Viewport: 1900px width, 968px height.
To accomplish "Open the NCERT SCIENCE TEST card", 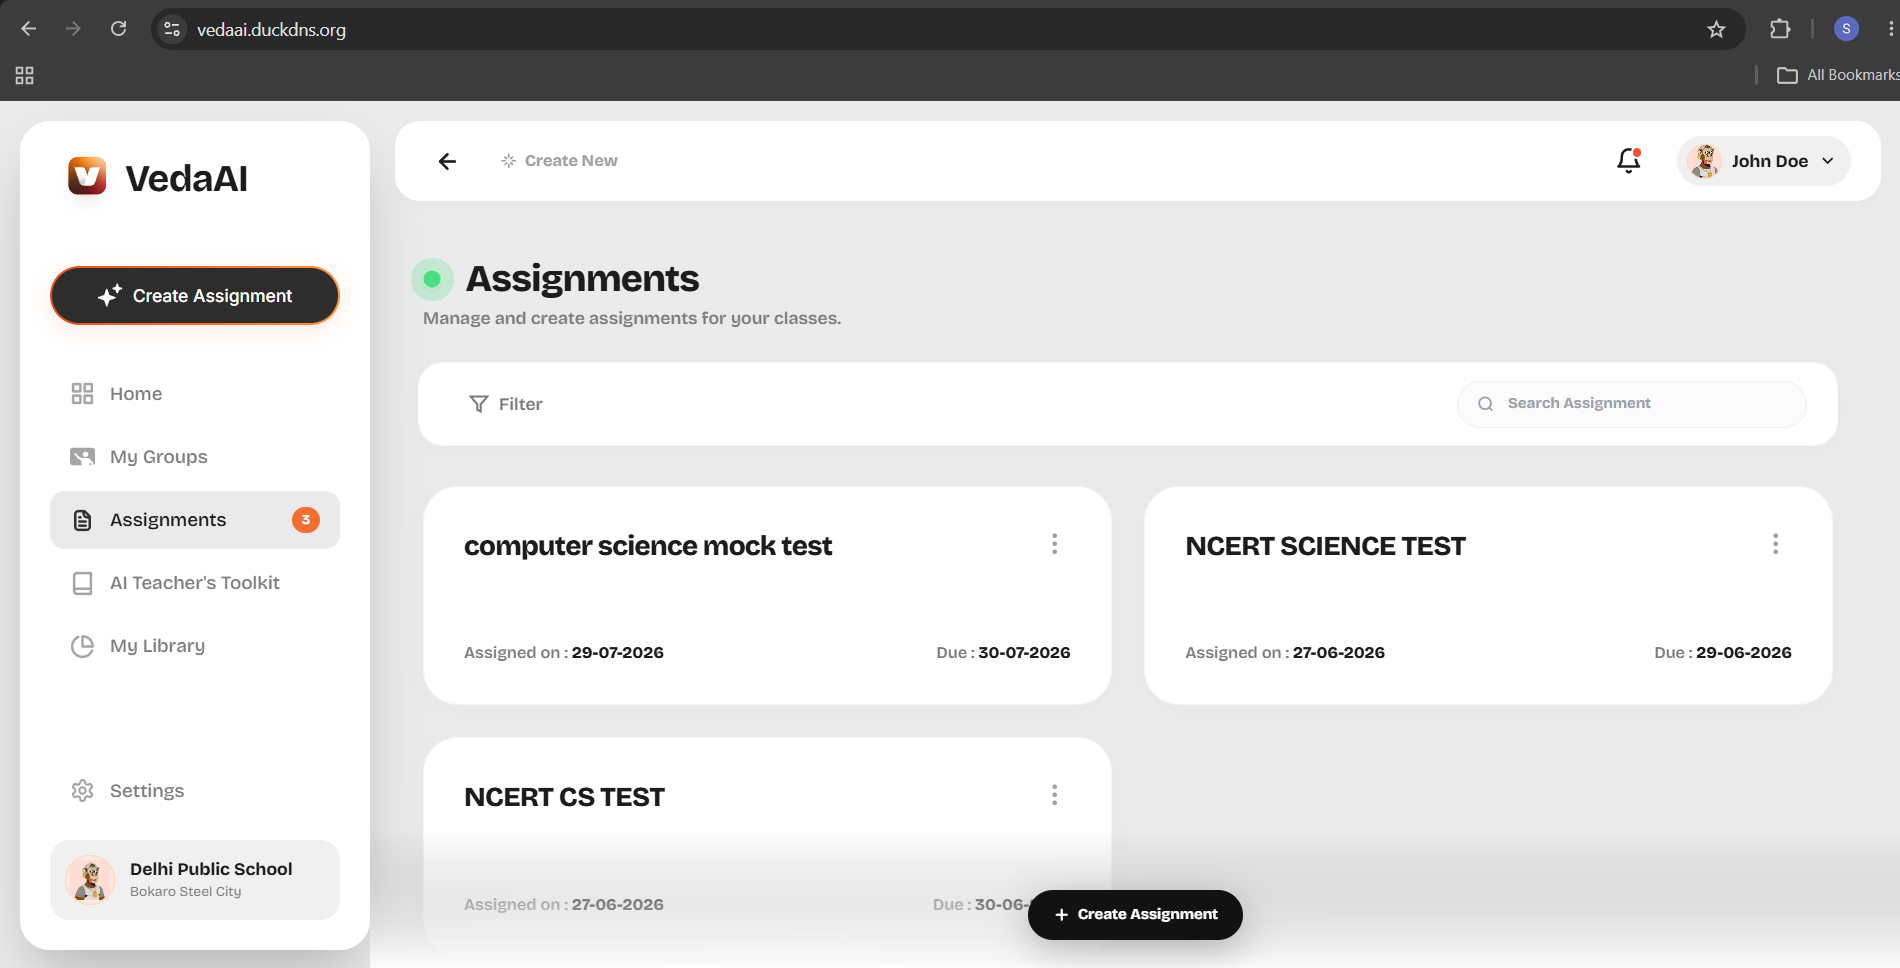I will pyautogui.click(x=1488, y=596).
